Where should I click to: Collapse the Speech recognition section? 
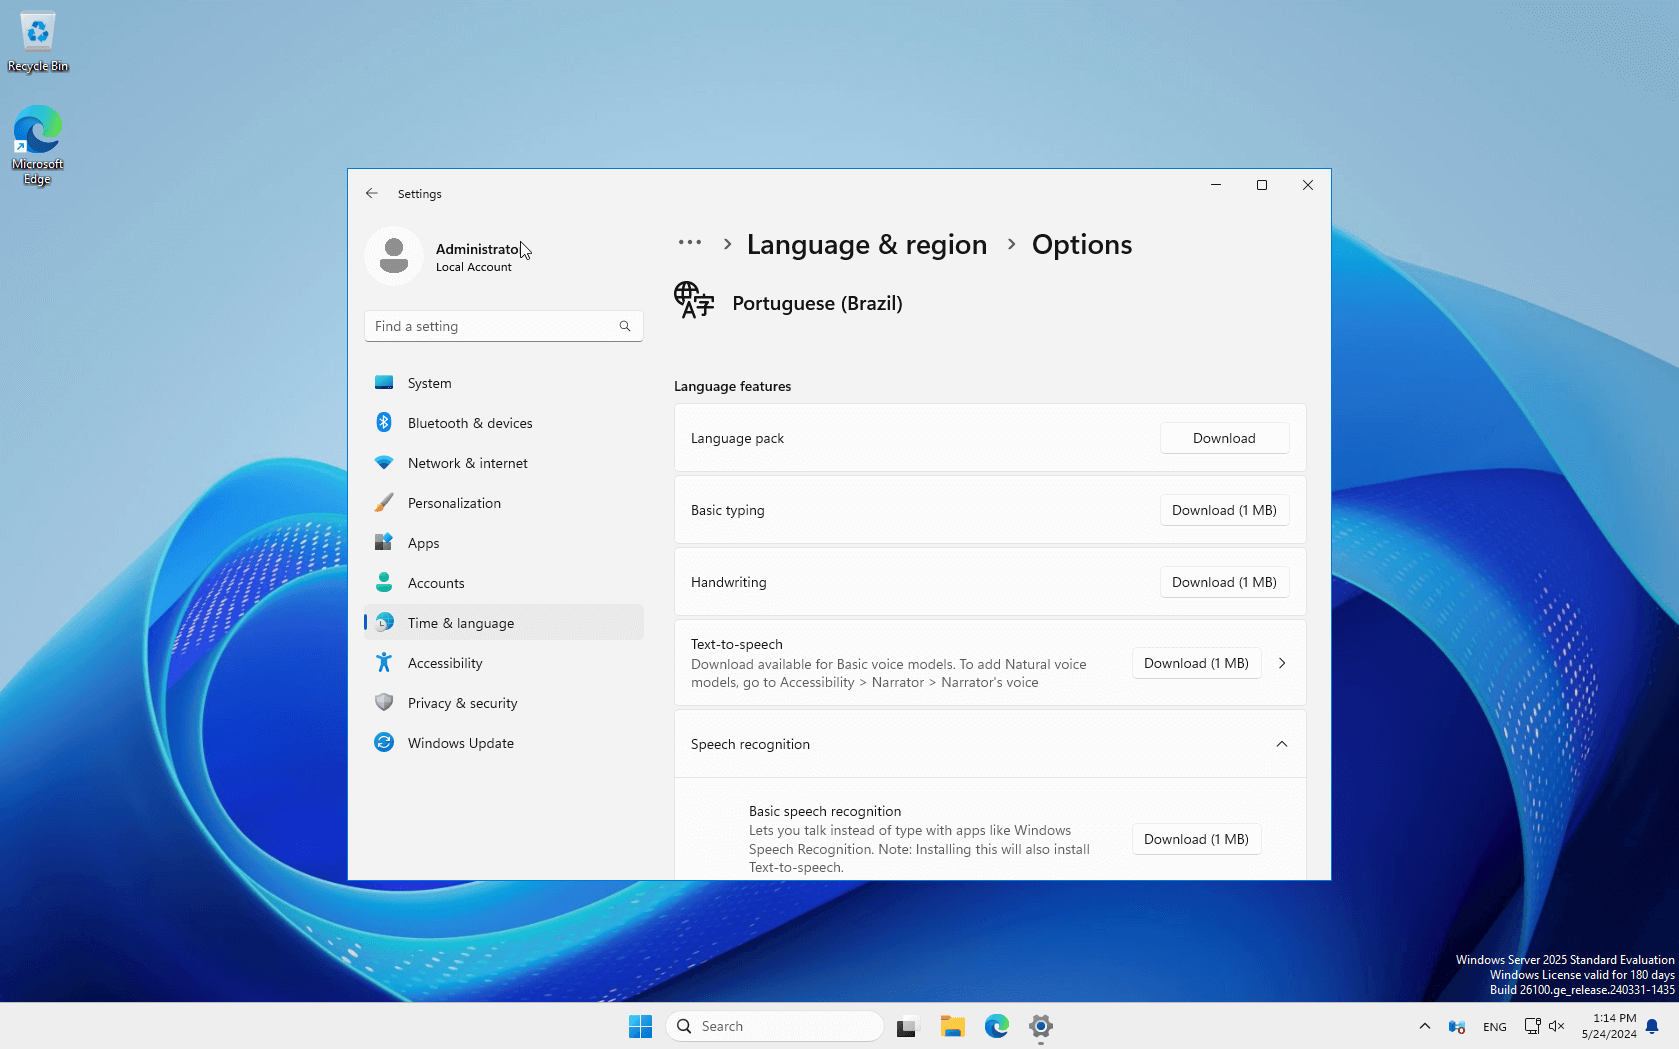click(1281, 744)
